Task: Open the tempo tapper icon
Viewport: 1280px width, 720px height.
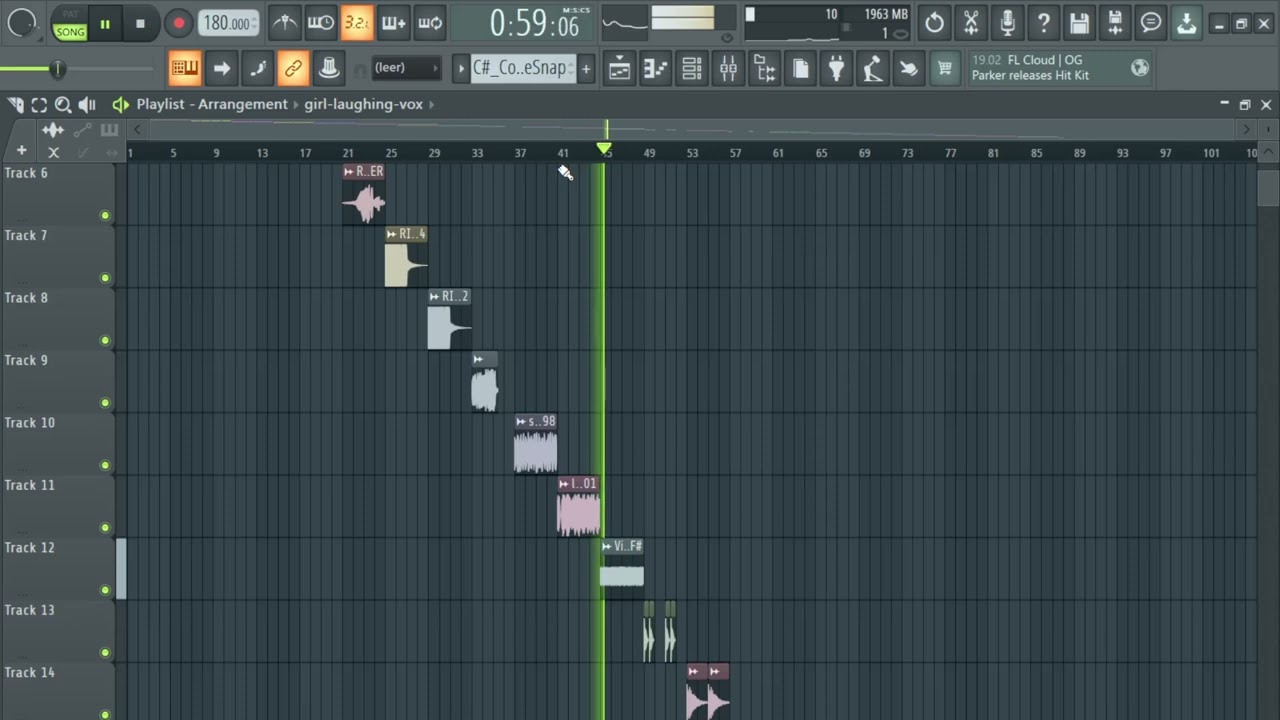Action: click(x=872, y=68)
